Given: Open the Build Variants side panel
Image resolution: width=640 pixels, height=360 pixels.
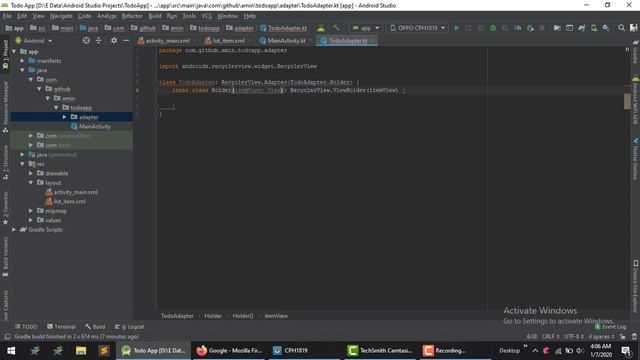Looking at the screenshot, I should (5, 256).
